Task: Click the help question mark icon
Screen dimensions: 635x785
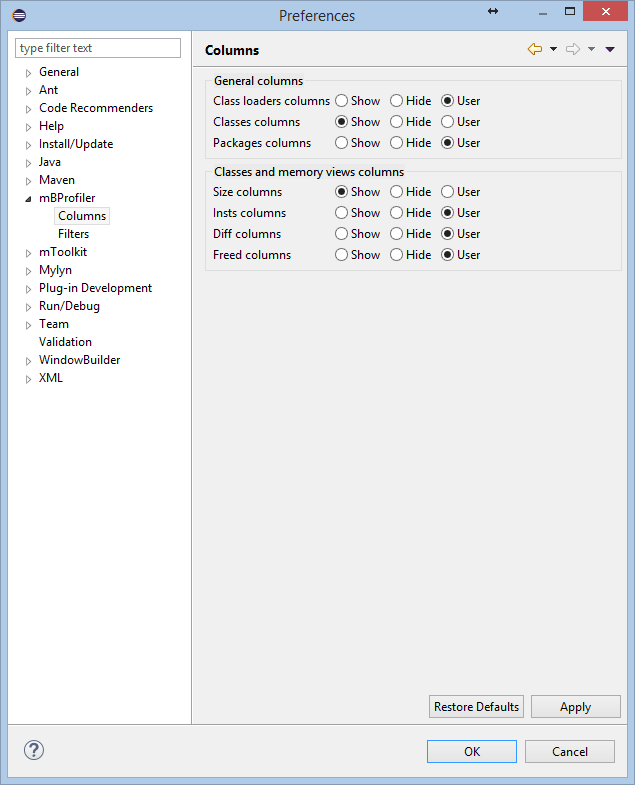Action: click(x=34, y=750)
